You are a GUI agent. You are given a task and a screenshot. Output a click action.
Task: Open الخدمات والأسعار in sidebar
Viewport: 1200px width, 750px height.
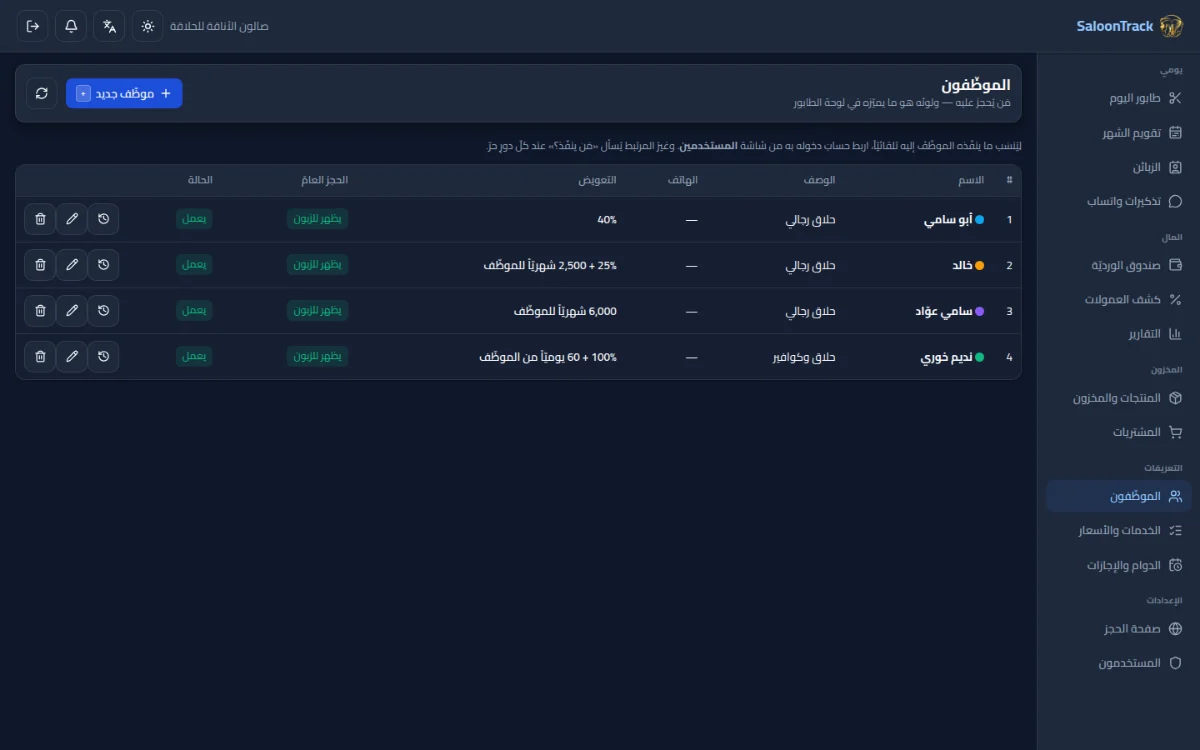point(1119,530)
